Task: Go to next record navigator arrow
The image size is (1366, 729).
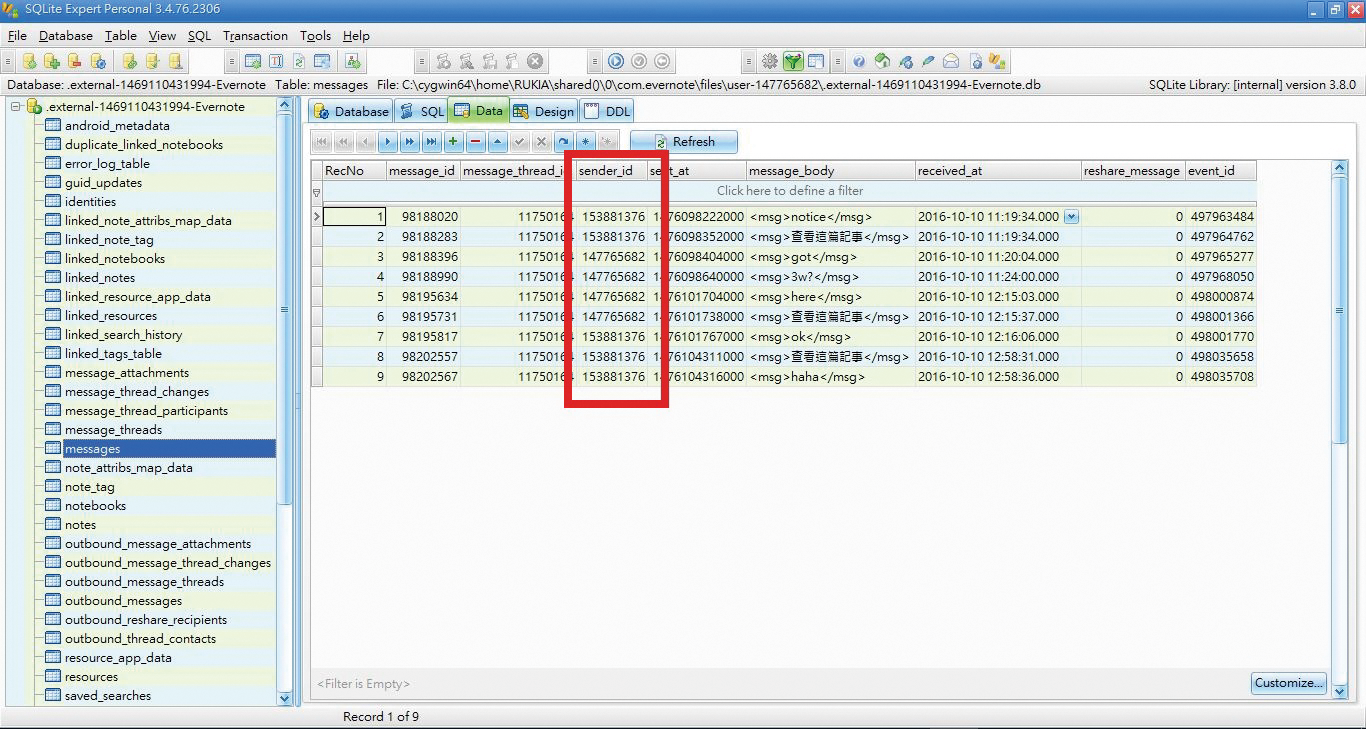Action: click(388, 142)
